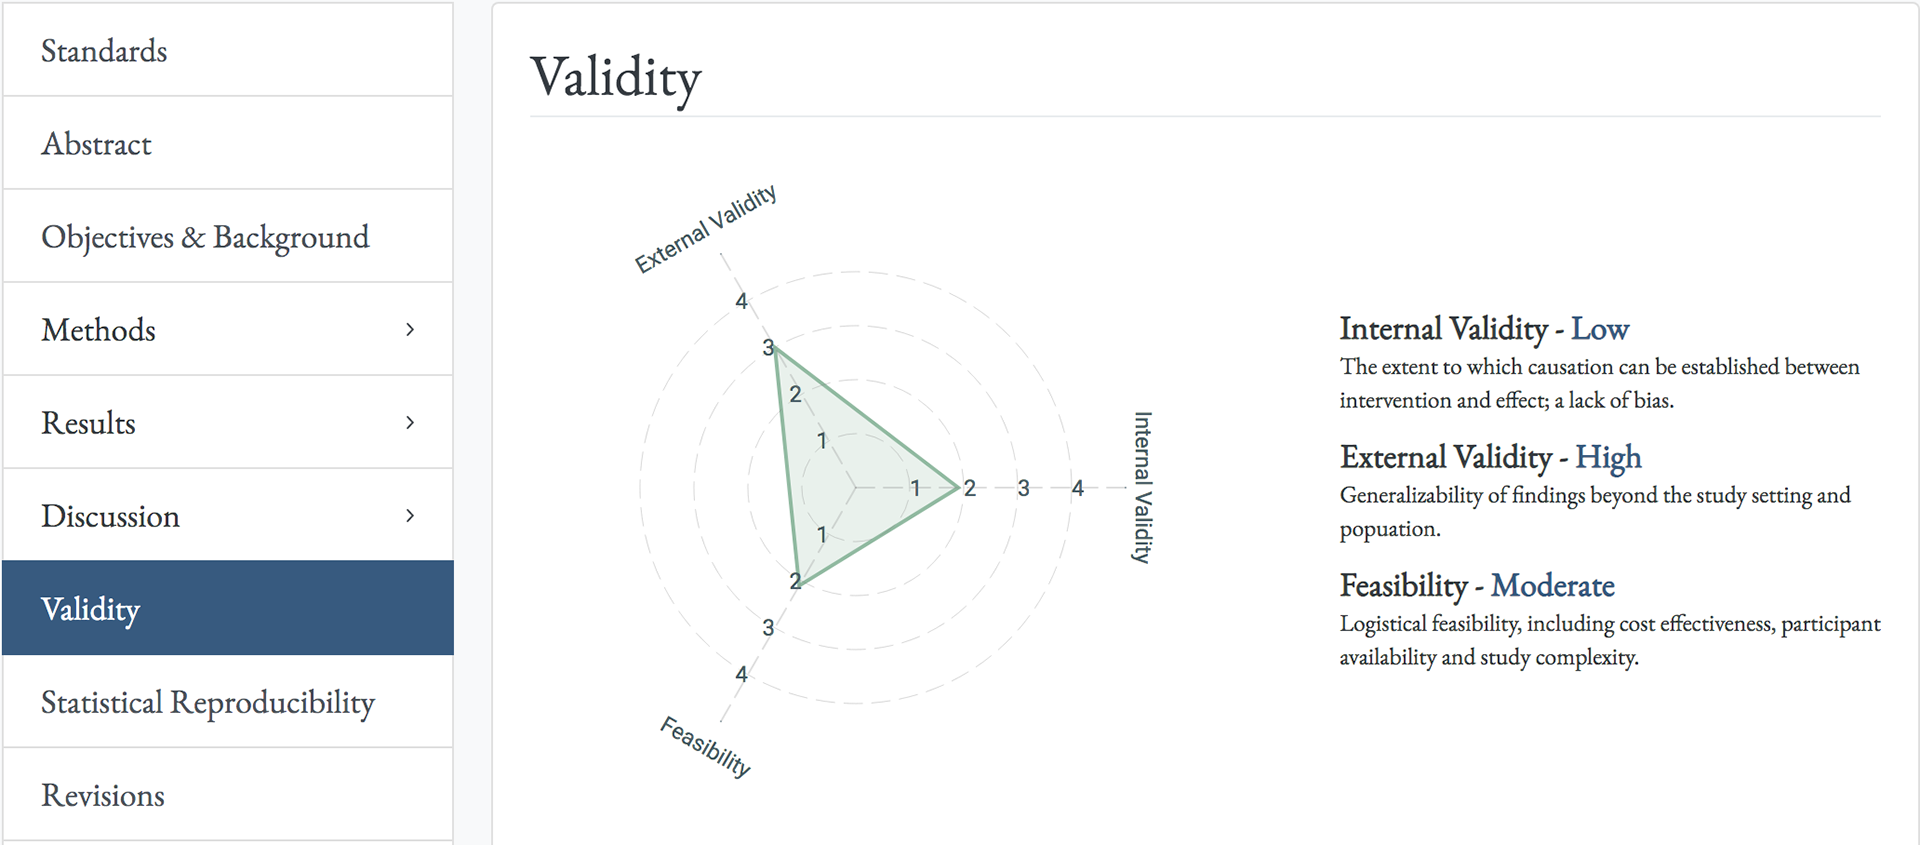Expand the Methods section chevron
1920x845 pixels.
pos(410,330)
